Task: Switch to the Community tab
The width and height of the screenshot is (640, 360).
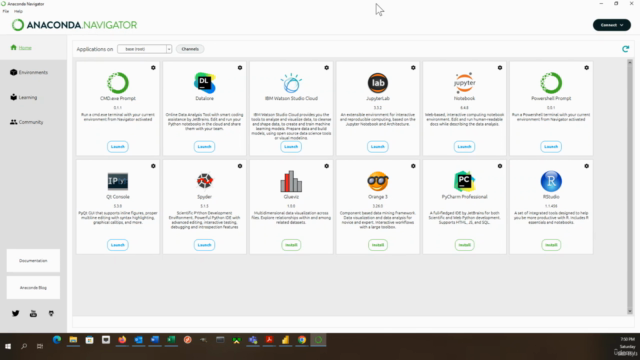Action: 27,122
